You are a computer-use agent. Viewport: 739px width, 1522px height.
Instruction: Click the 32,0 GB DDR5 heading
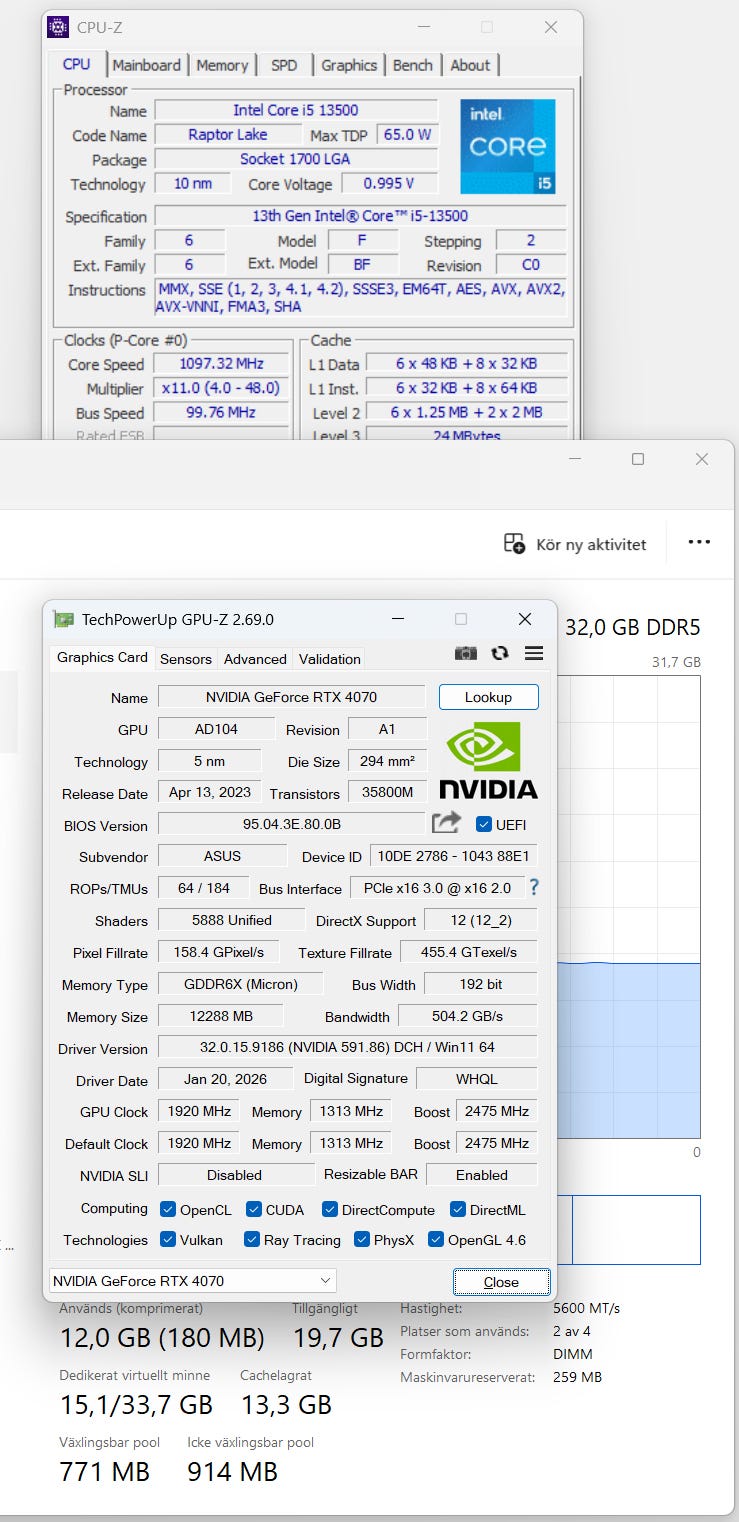pyautogui.click(x=633, y=628)
